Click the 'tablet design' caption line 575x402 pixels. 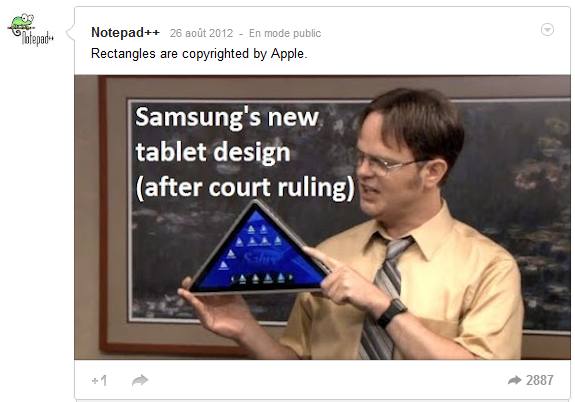(213, 152)
